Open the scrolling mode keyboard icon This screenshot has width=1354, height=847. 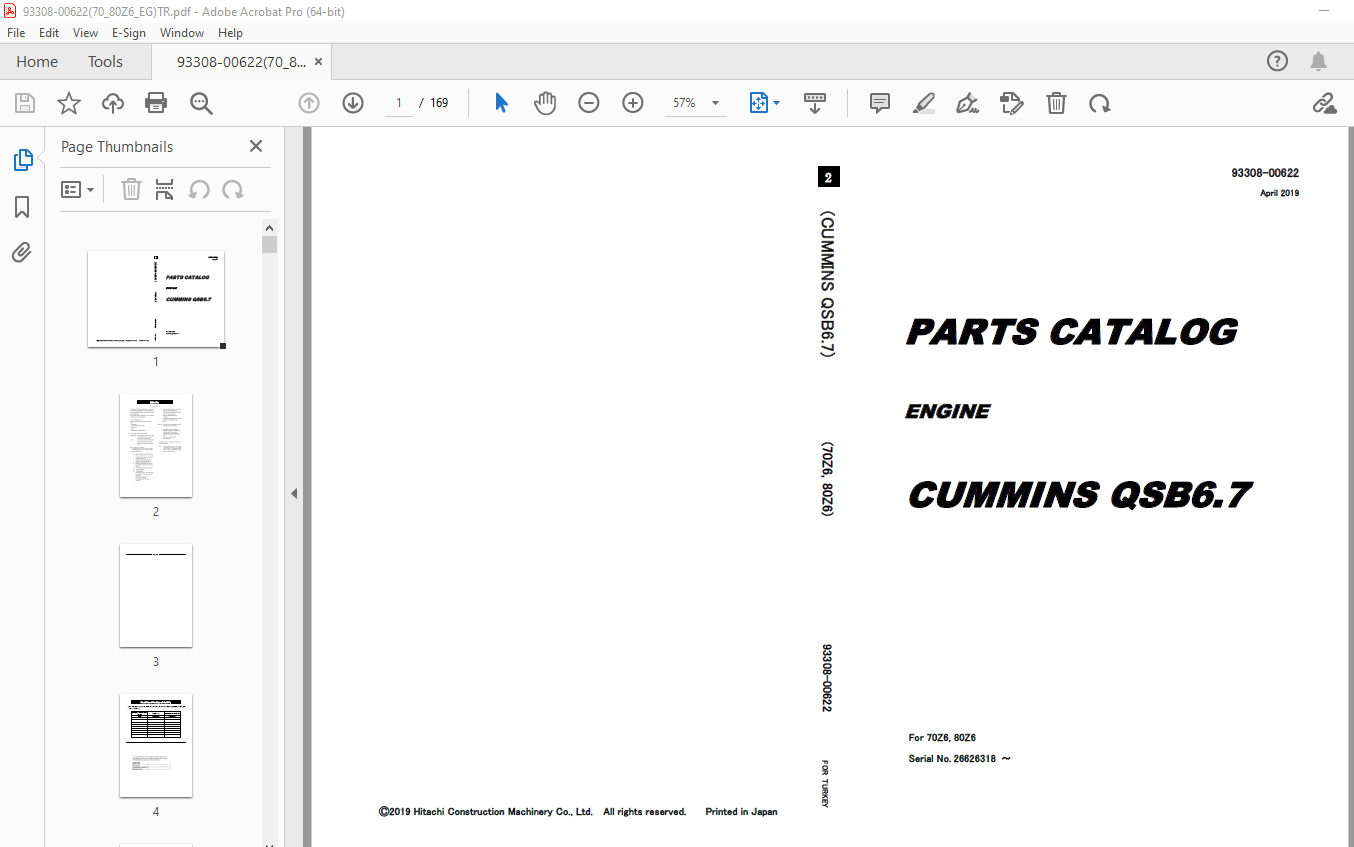click(815, 103)
